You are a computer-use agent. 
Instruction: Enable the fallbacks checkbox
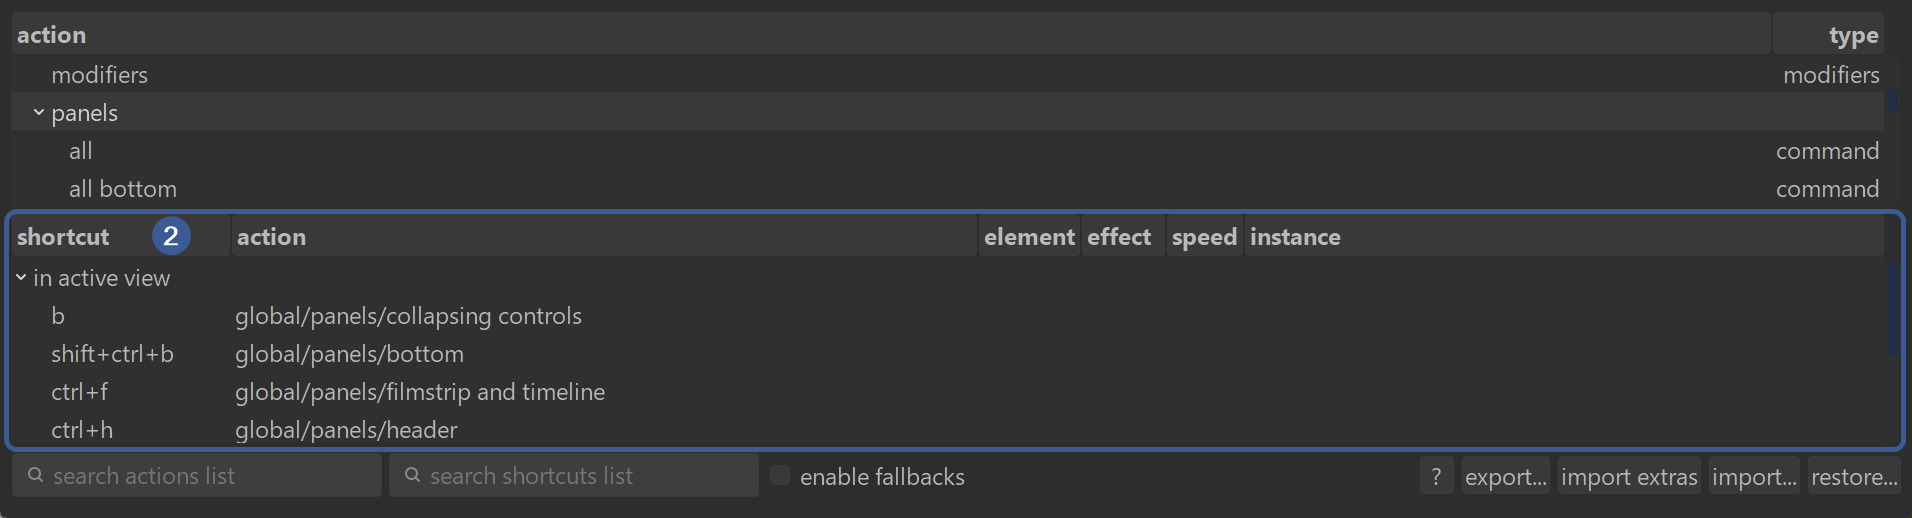point(780,476)
